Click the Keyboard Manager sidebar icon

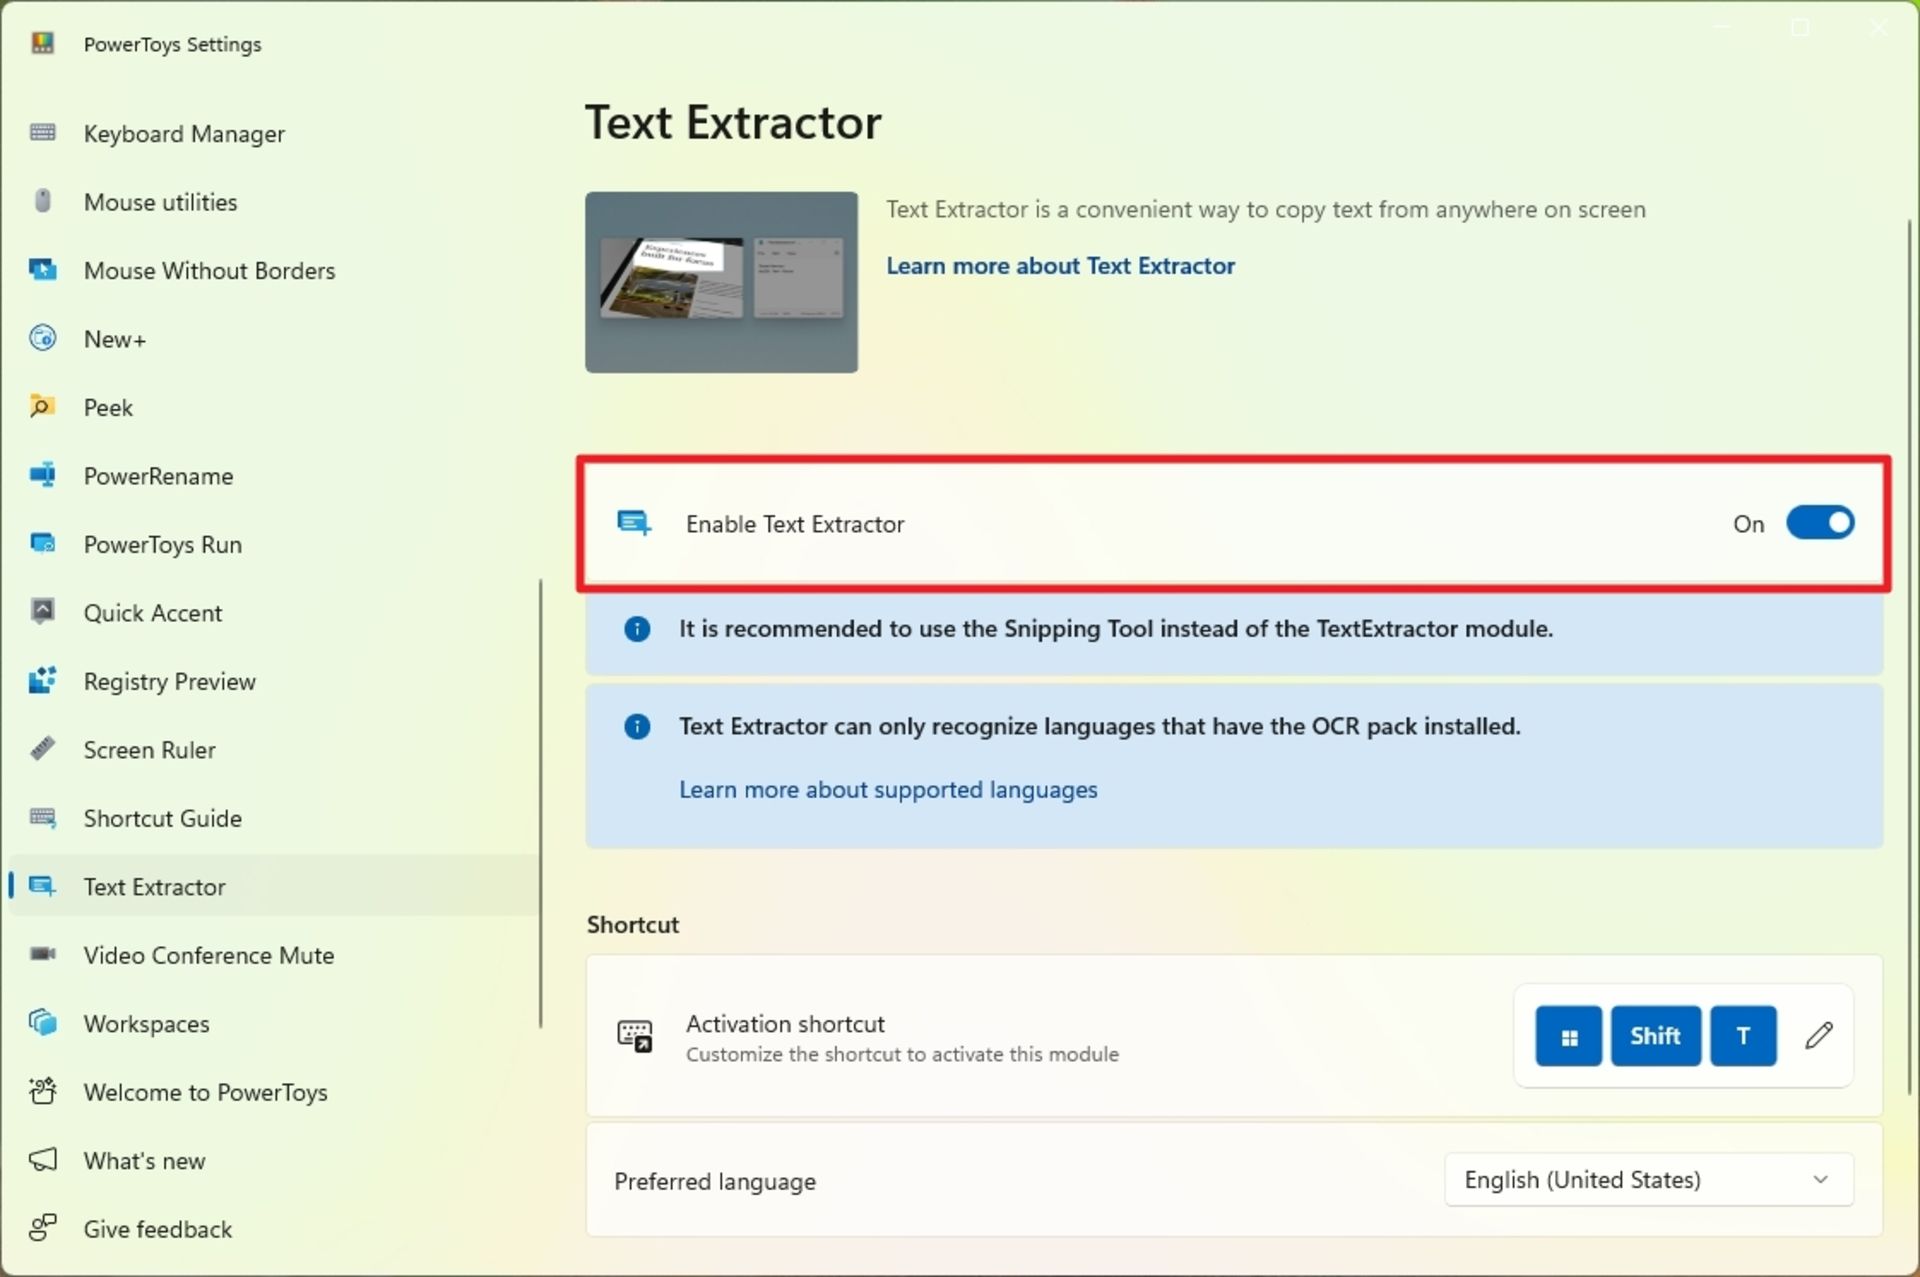tap(43, 133)
